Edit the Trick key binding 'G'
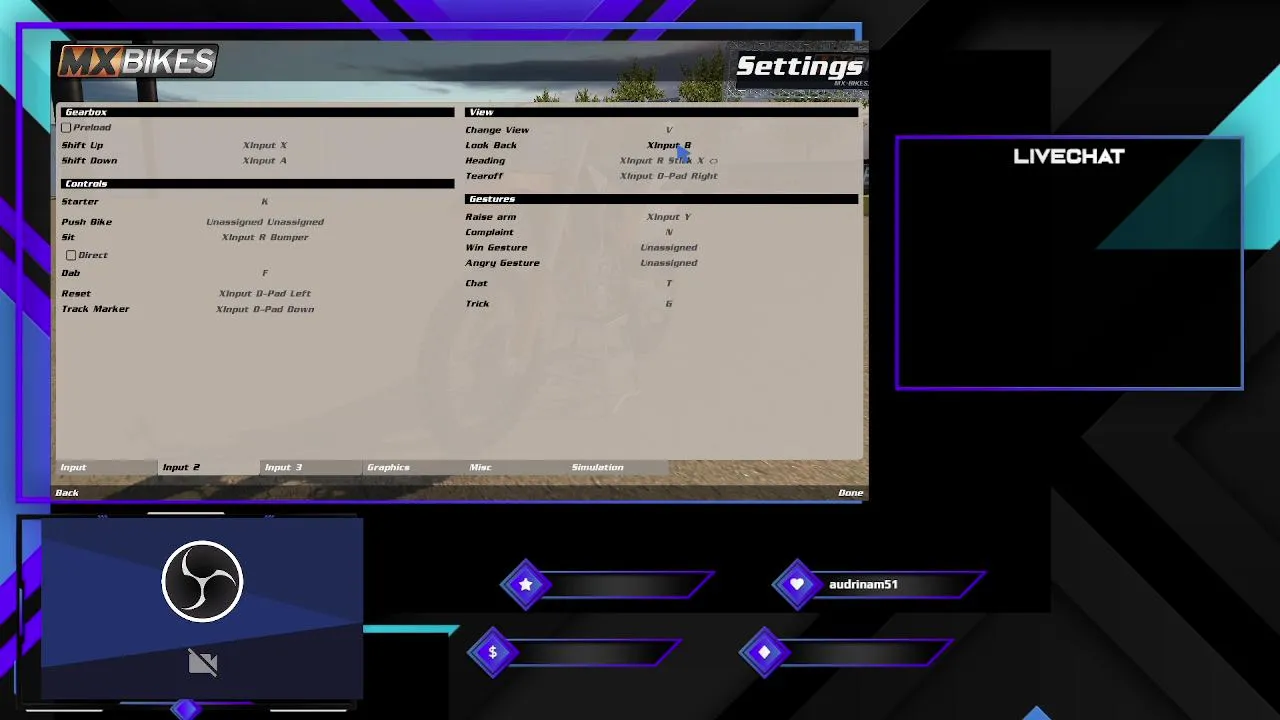1280x720 pixels. tap(669, 304)
